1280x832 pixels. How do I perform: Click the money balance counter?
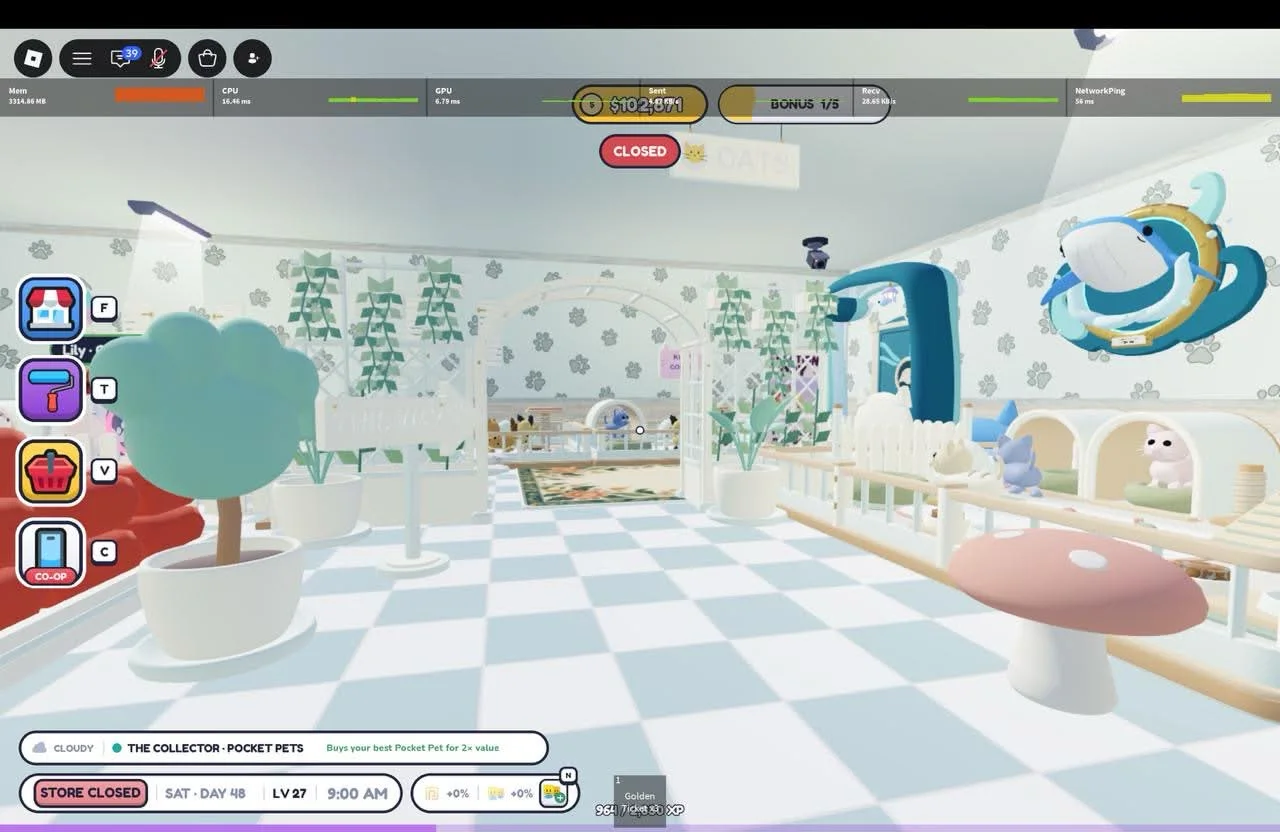(640, 104)
